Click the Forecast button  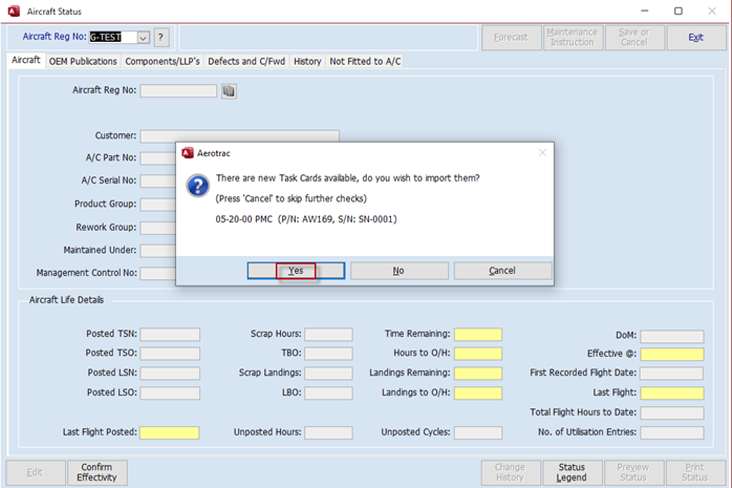(511, 37)
